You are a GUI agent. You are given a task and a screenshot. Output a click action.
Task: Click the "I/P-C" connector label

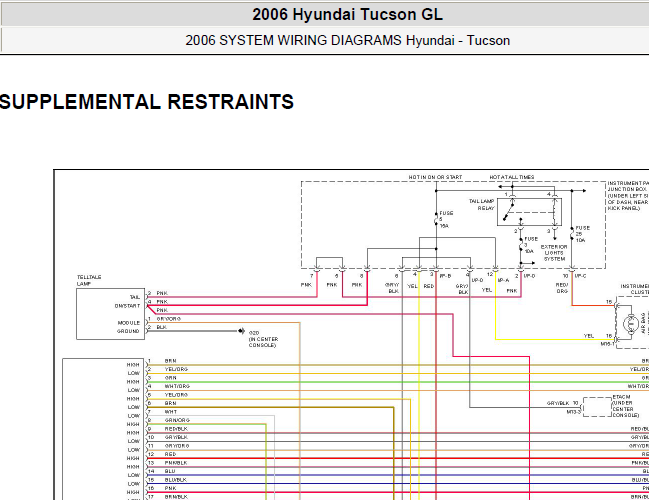pos(580,276)
